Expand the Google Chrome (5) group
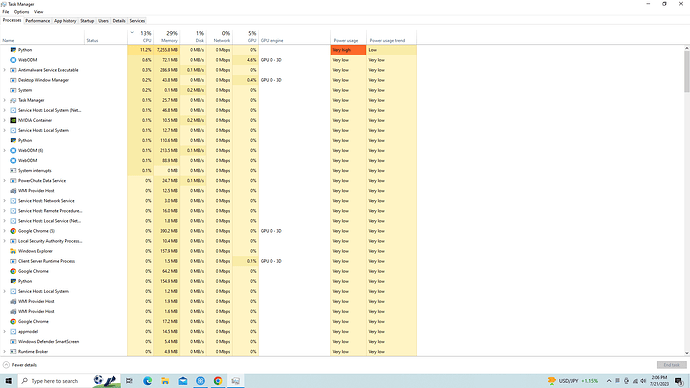 [x=4, y=231]
